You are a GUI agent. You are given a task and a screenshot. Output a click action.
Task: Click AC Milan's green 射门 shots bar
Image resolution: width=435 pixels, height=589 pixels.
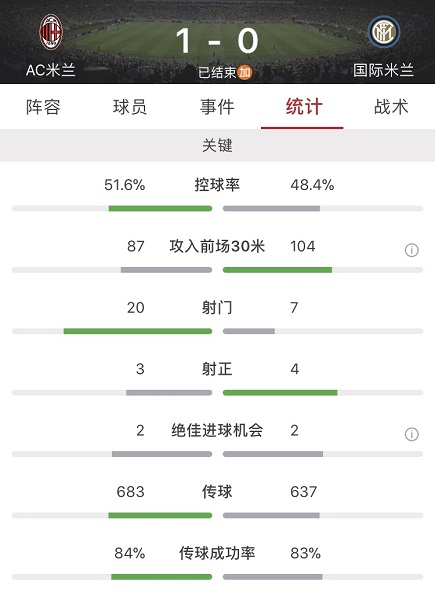pyautogui.click(x=138, y=331)
